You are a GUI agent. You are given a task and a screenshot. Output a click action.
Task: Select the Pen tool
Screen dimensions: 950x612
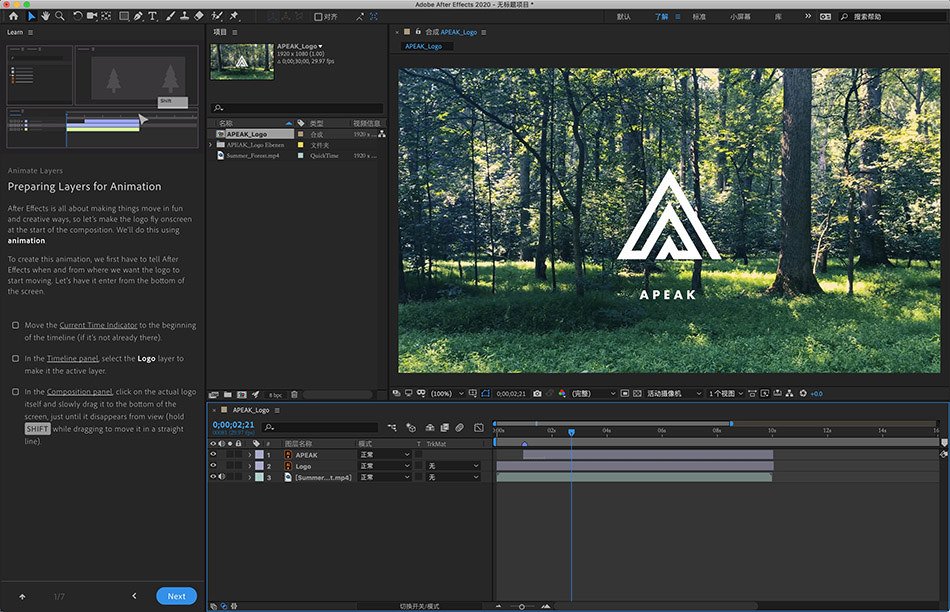(139, 16)
